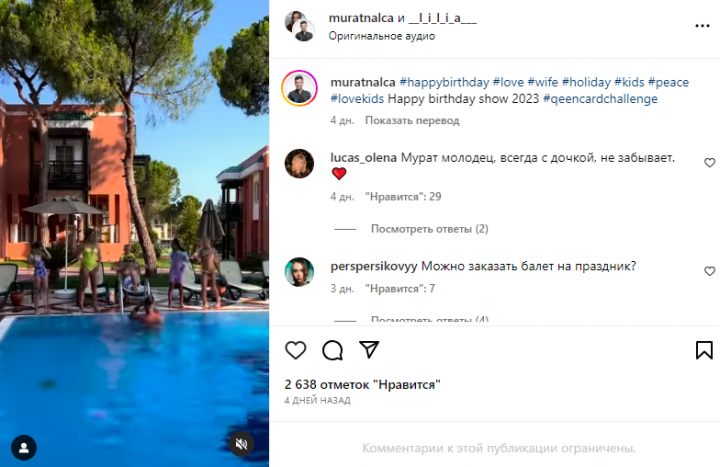Image resolution: width=720 pixels, height=467 pixels.
Task: View lucas_olena's profile avatar
Action: tap(299, 163)
